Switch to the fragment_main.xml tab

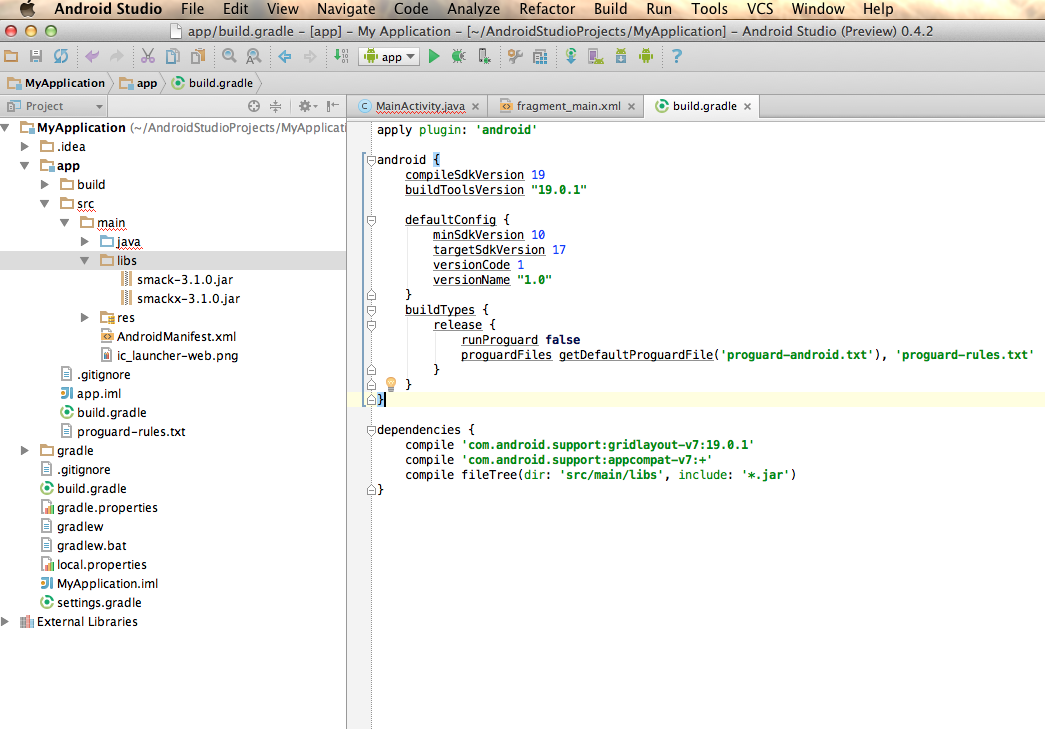568,106
